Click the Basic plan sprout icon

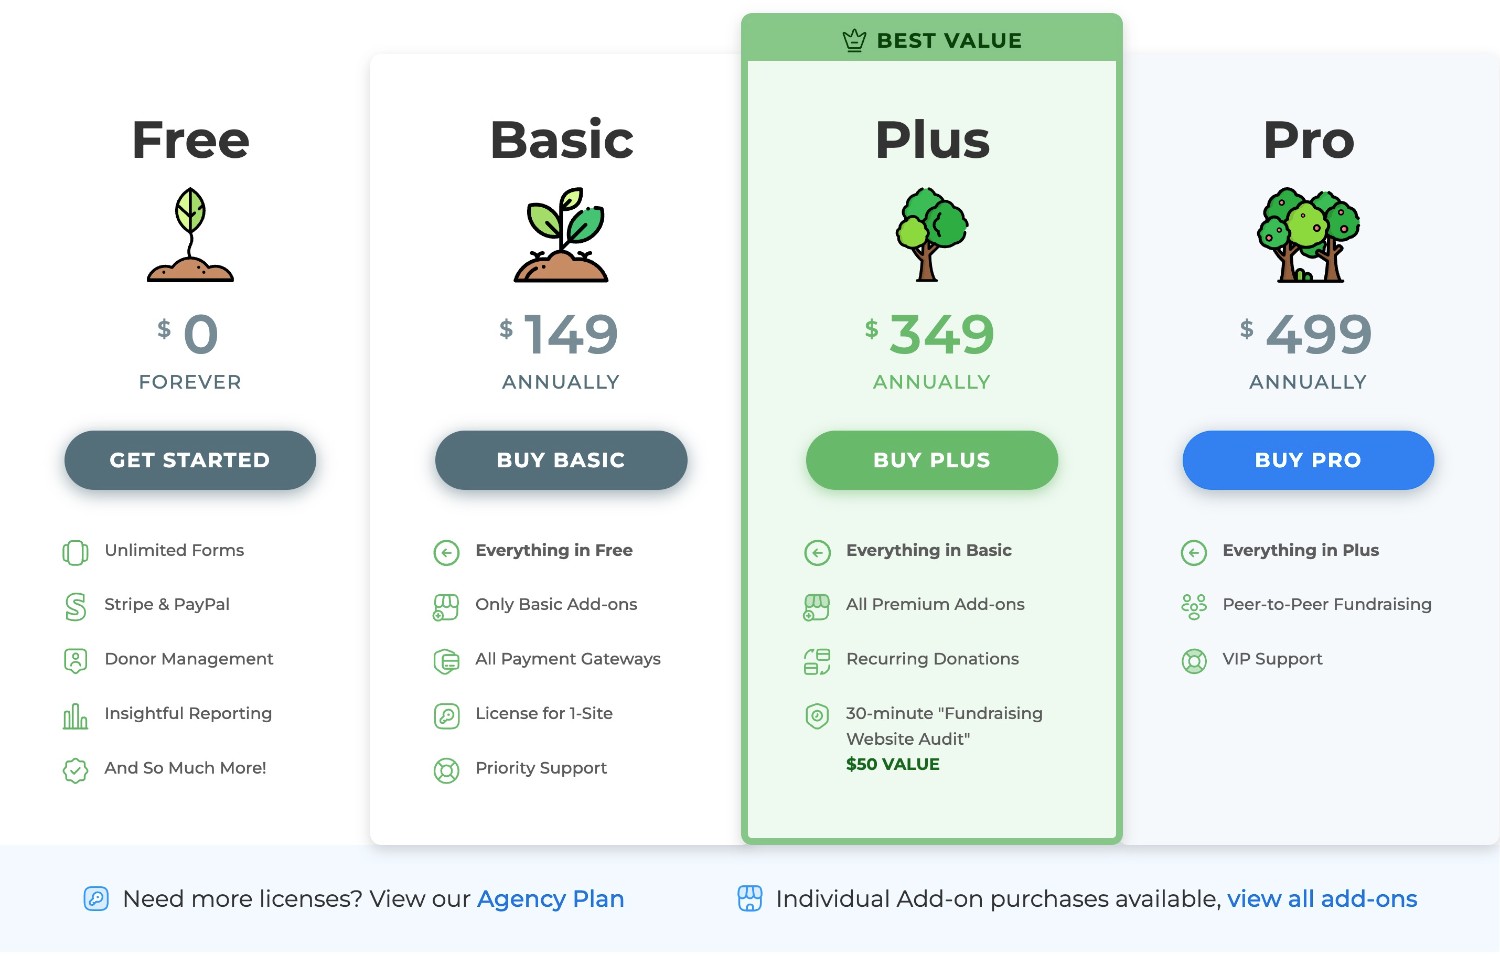(561, 235)
